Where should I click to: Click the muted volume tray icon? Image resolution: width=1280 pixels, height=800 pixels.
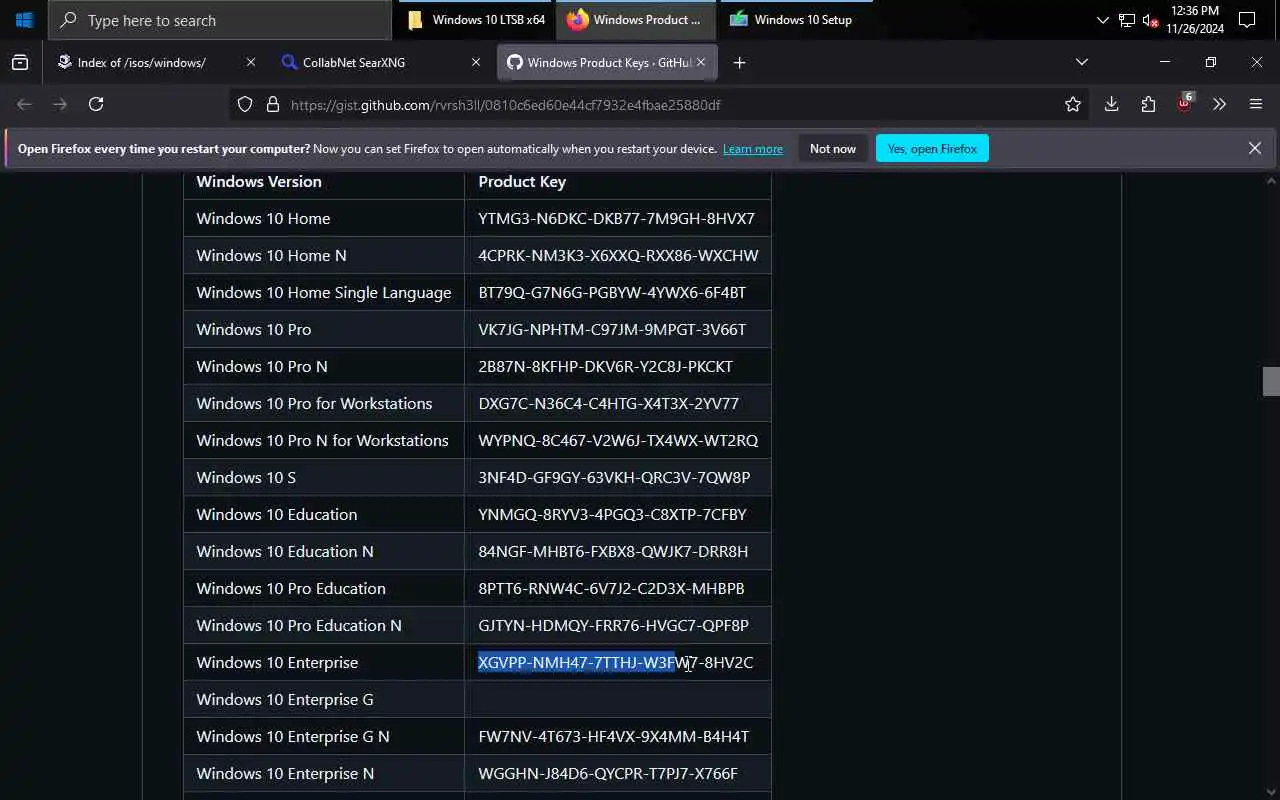click(1150, 20)
